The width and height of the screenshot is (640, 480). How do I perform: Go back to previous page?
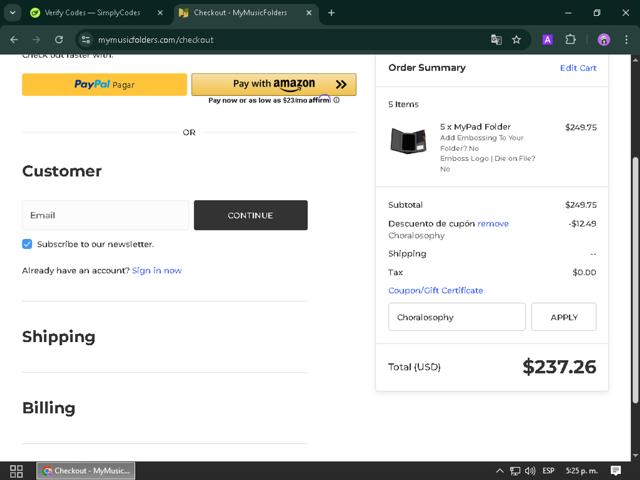(14, 40)
